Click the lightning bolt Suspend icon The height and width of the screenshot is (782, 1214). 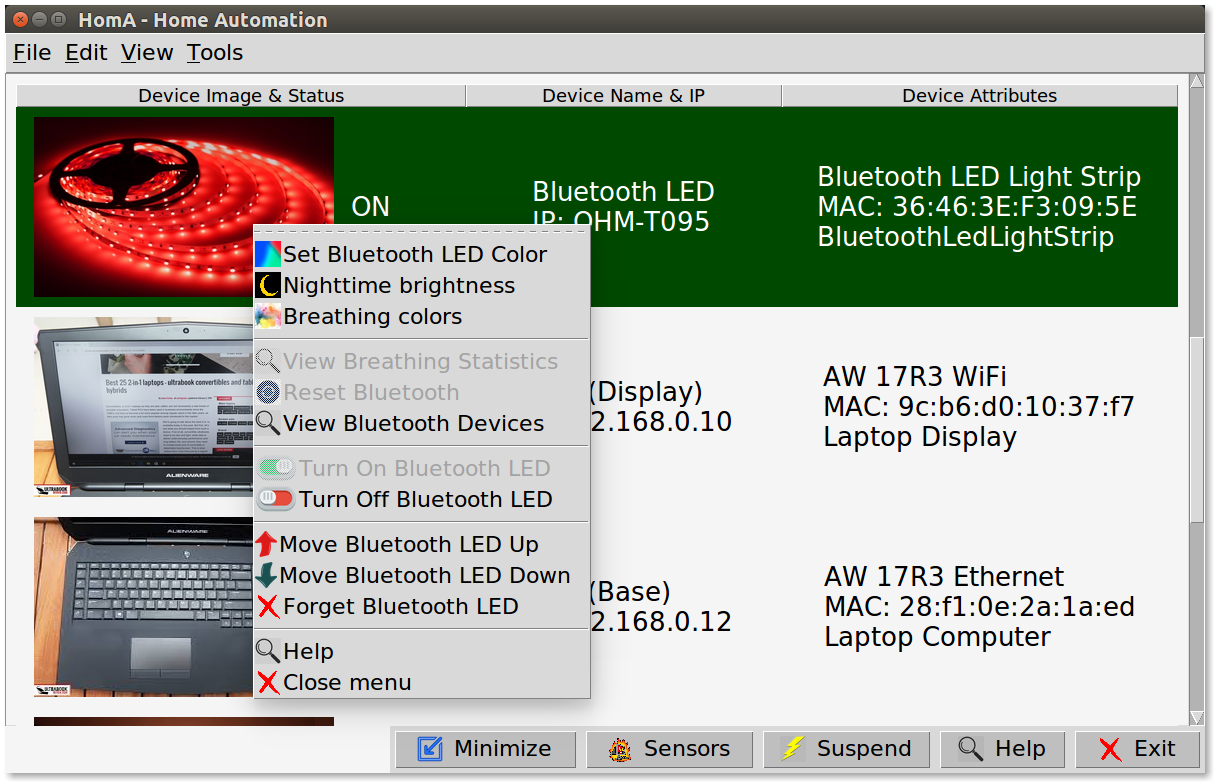pyautogui.click(x=793, y=749)
